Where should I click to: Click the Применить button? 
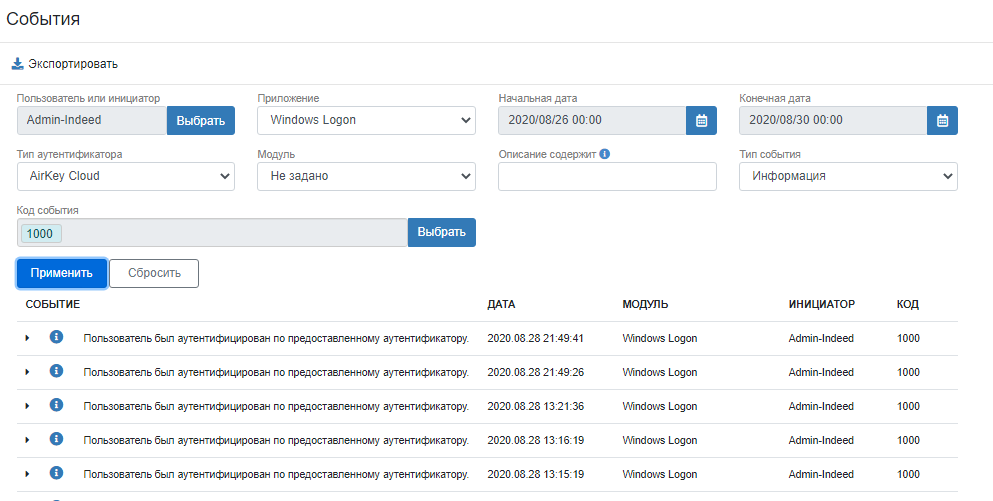pyautogui.click(x=62, y=273)
